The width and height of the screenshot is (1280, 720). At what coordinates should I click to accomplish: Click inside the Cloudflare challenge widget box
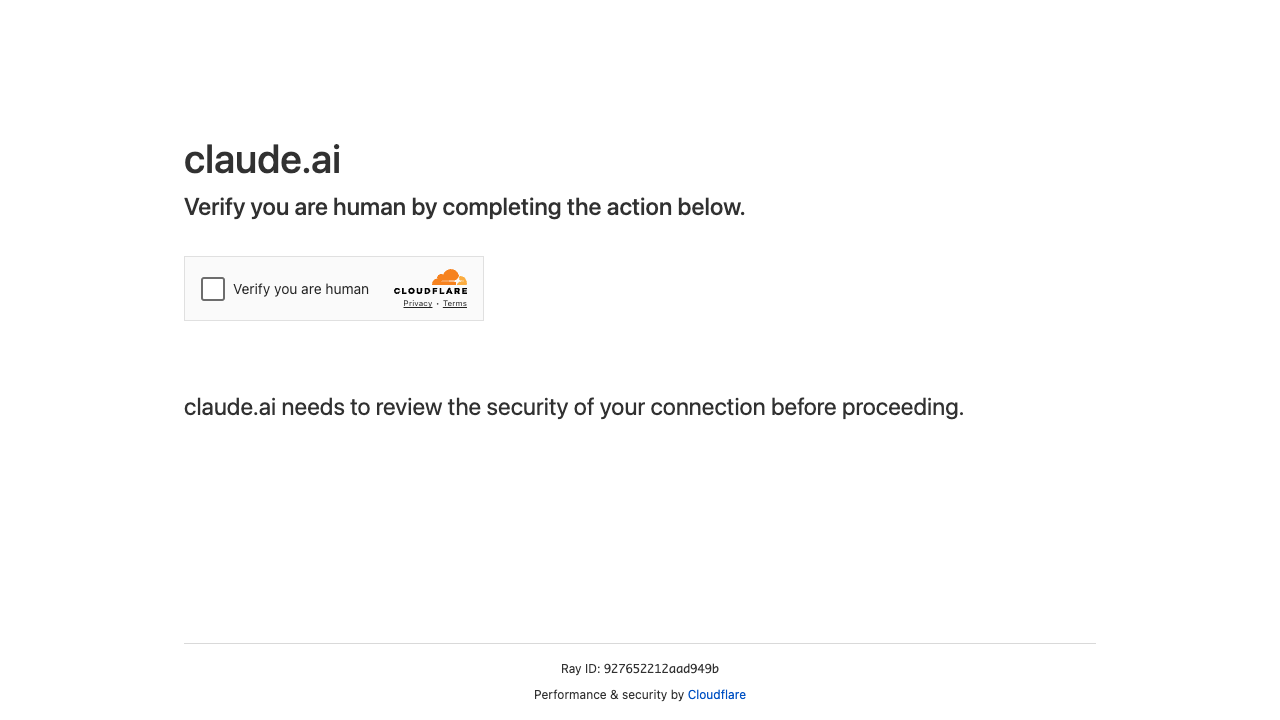click(x=334, y=288)
